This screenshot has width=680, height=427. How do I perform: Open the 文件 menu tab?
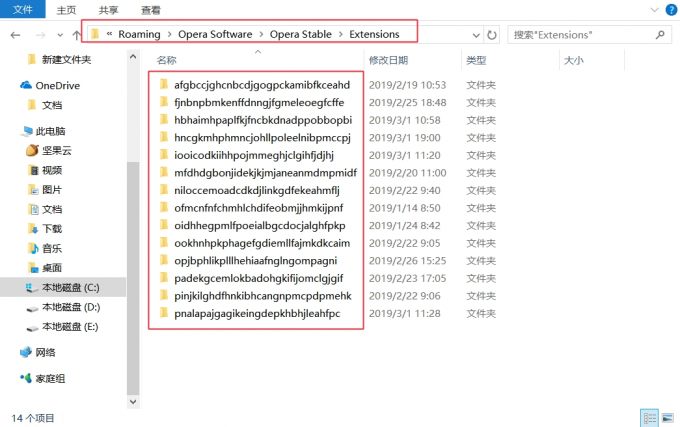pyautogui.click(x=23, y=9)
